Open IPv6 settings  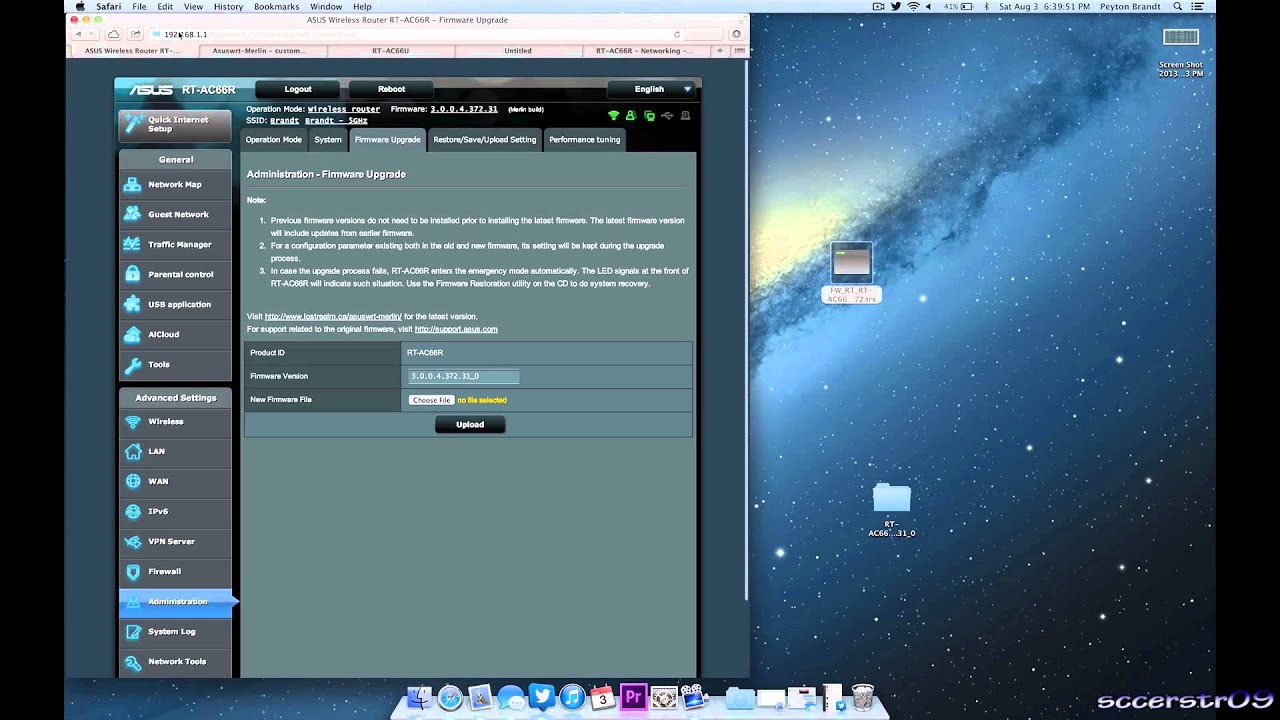click(x=175, y=511)
